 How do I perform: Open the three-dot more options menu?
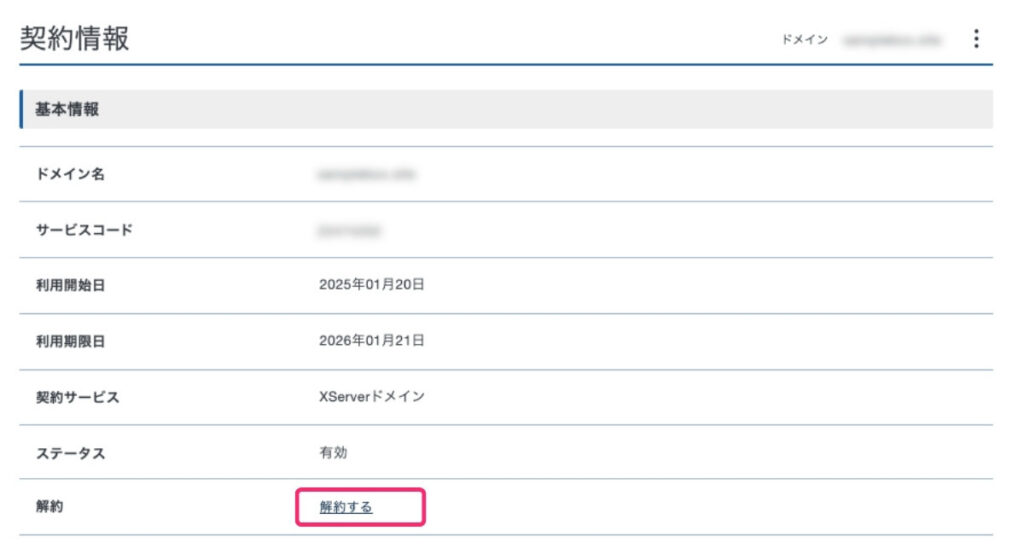[976, 39]
